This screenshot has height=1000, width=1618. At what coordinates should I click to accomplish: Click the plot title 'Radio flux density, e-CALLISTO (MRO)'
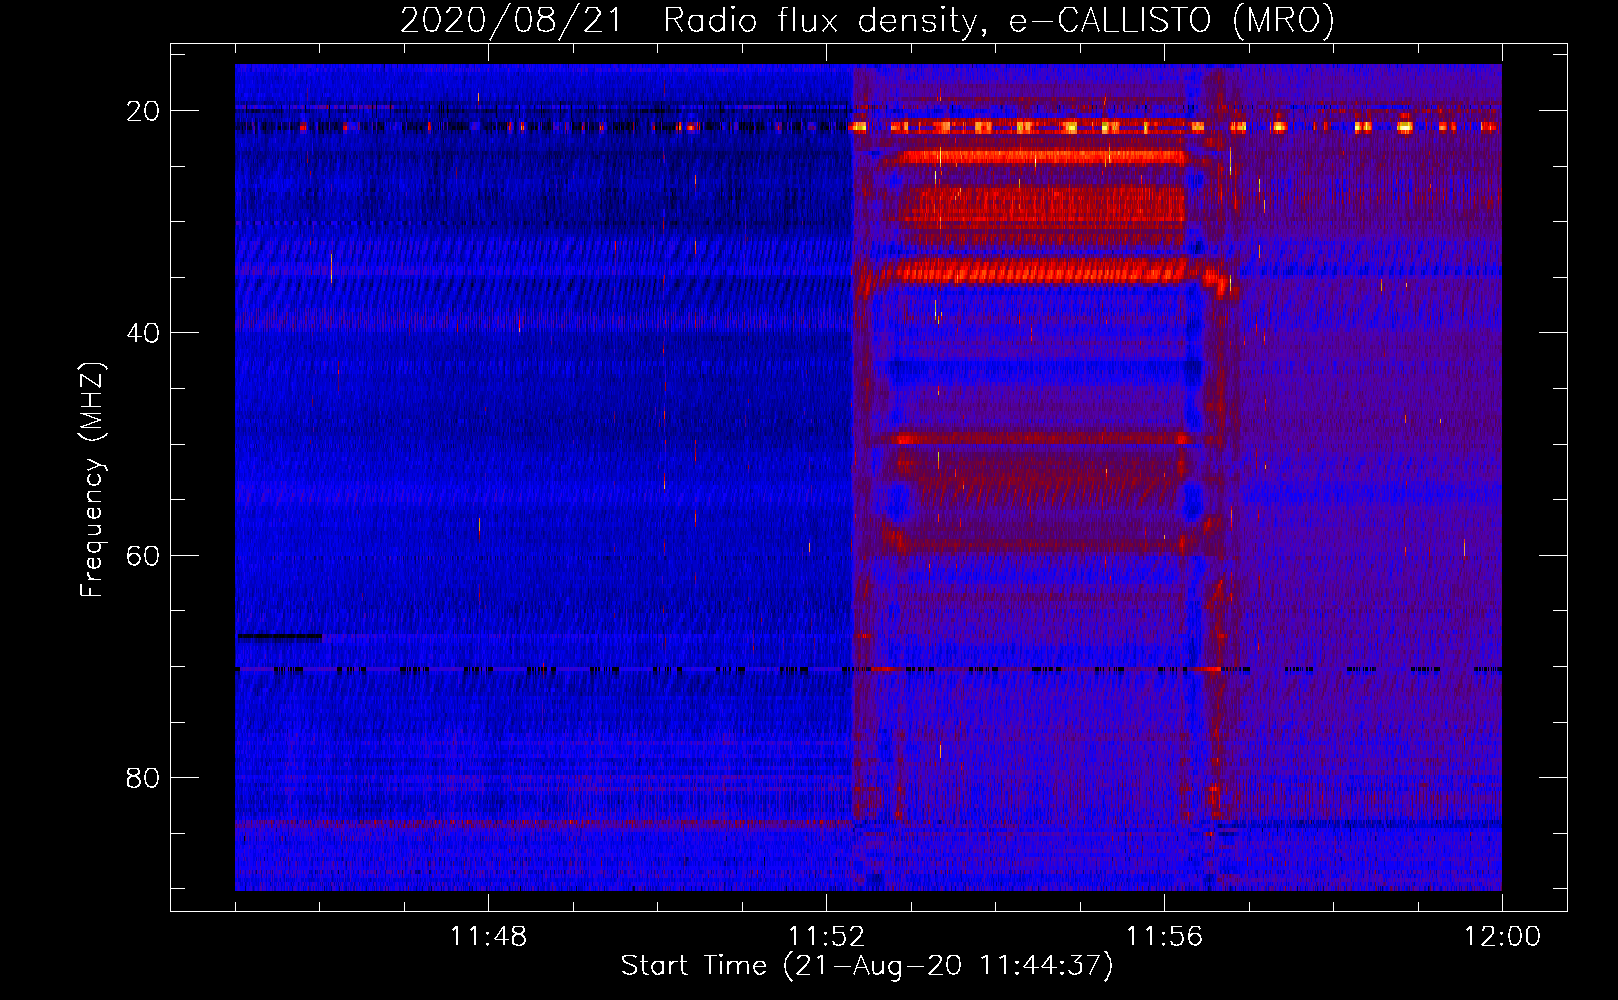[999, 21]
